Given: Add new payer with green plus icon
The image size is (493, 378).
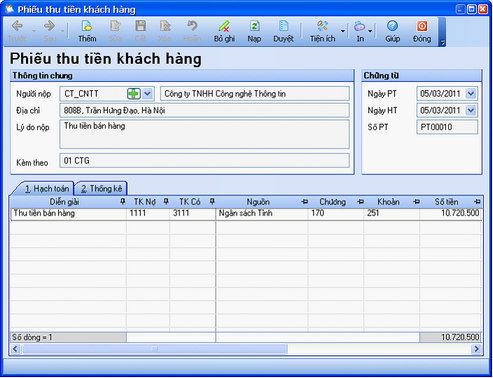Looking at the screenshot, I should [134, 94].
